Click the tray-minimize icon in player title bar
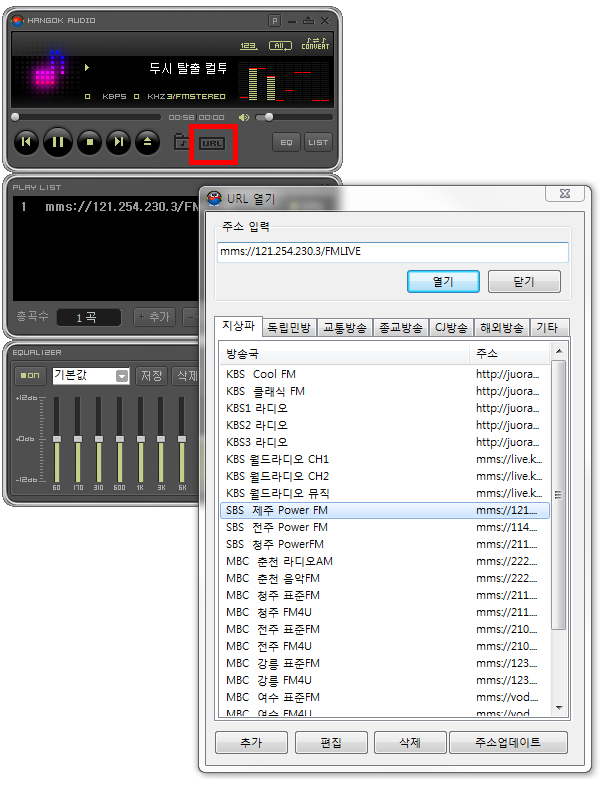Screen dimensions: 608x785 click(309, 21)
